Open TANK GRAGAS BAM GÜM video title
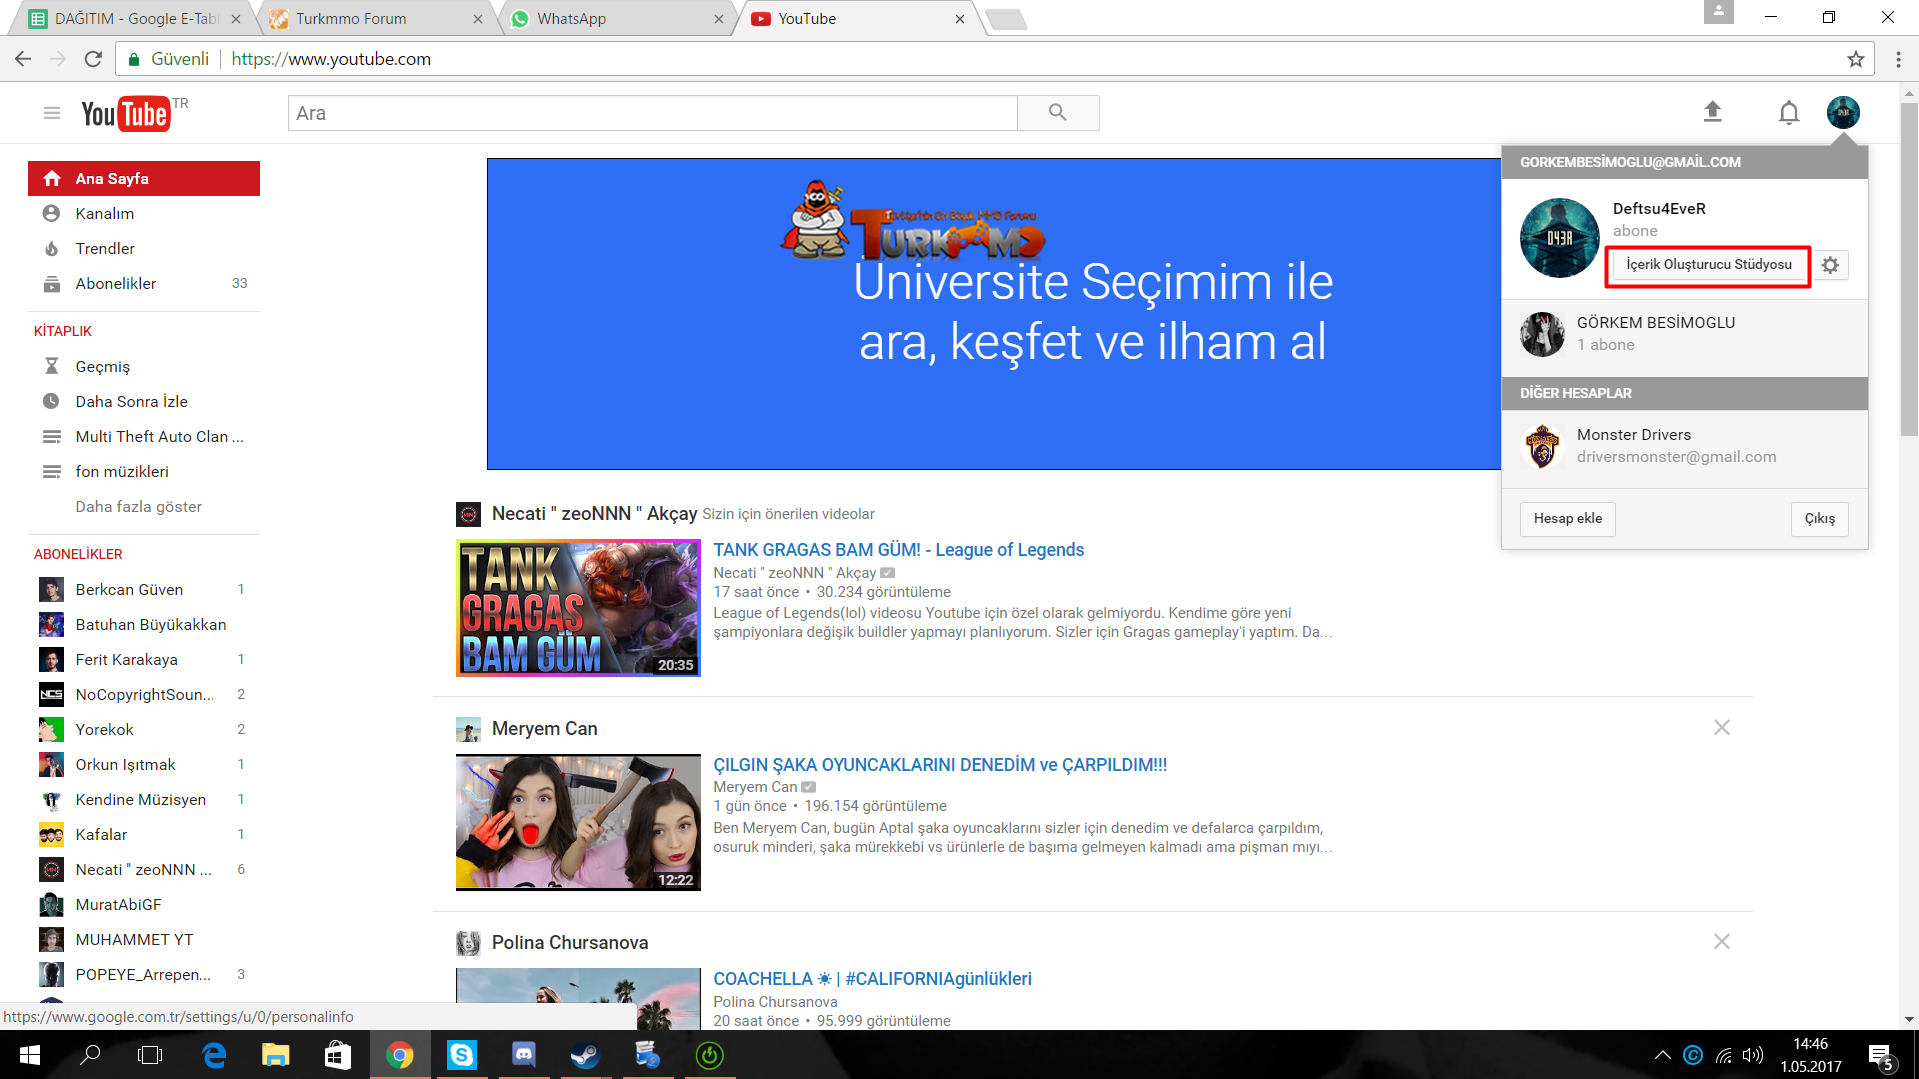Screen dimensions: 1919x1079 (898, 550)
